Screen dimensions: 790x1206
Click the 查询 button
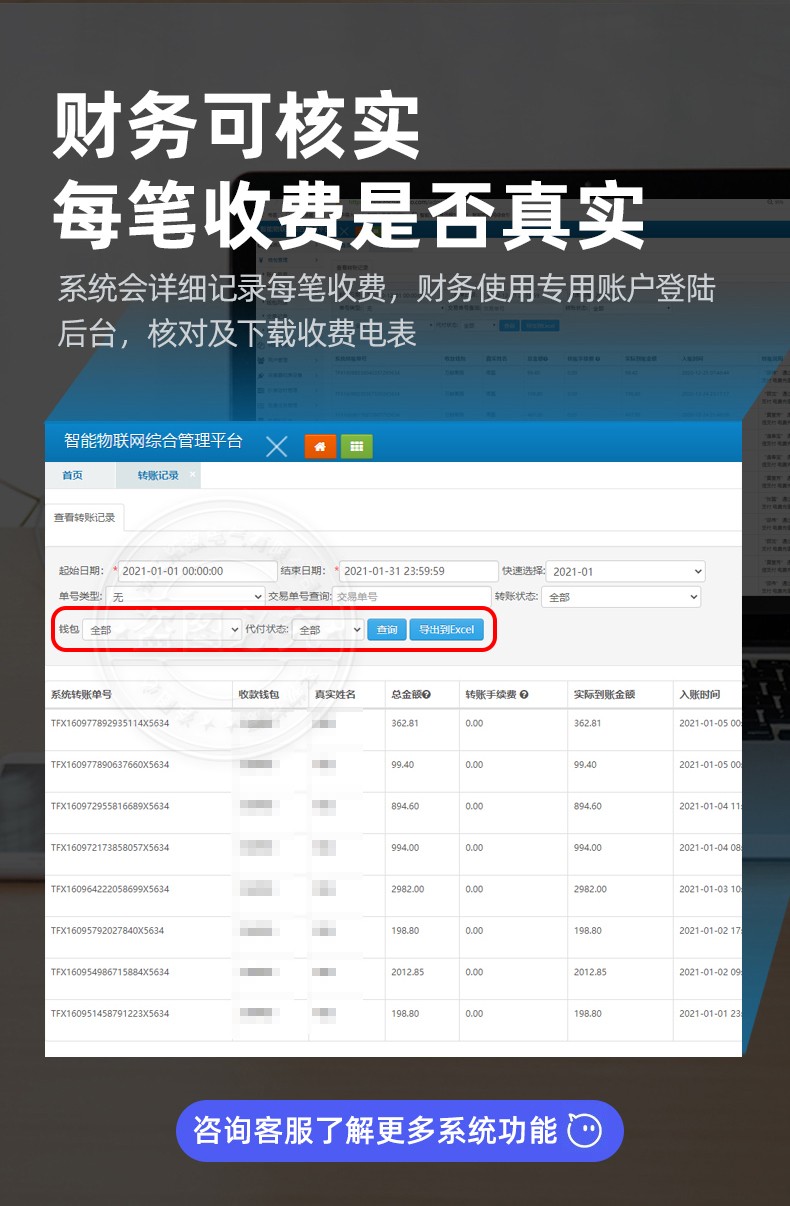[386, 630]
